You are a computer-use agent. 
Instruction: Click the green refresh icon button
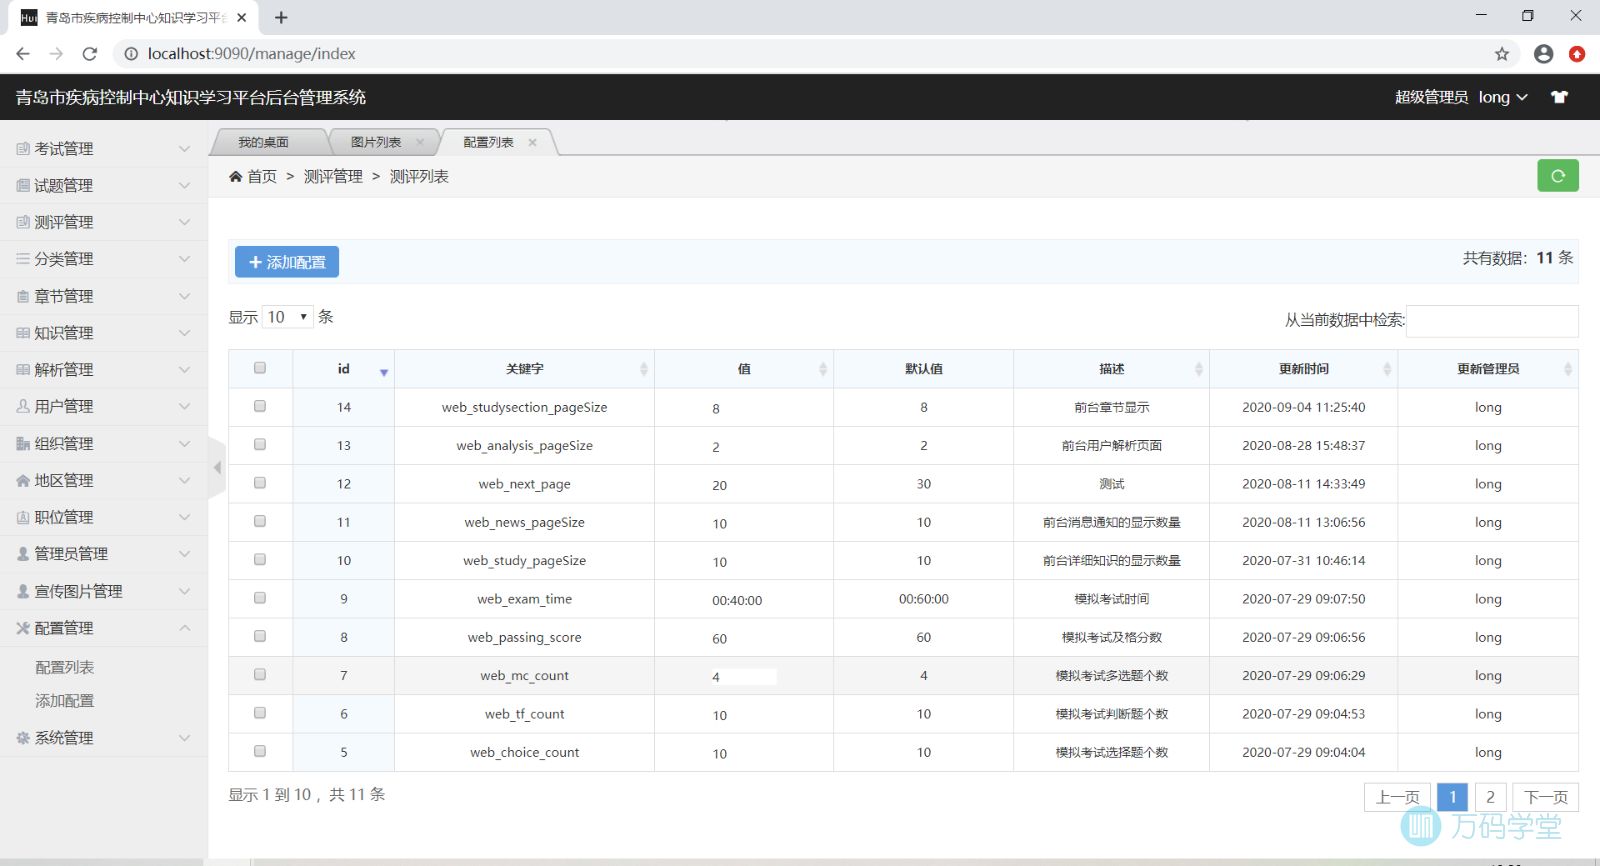(x=1558, y=176)
